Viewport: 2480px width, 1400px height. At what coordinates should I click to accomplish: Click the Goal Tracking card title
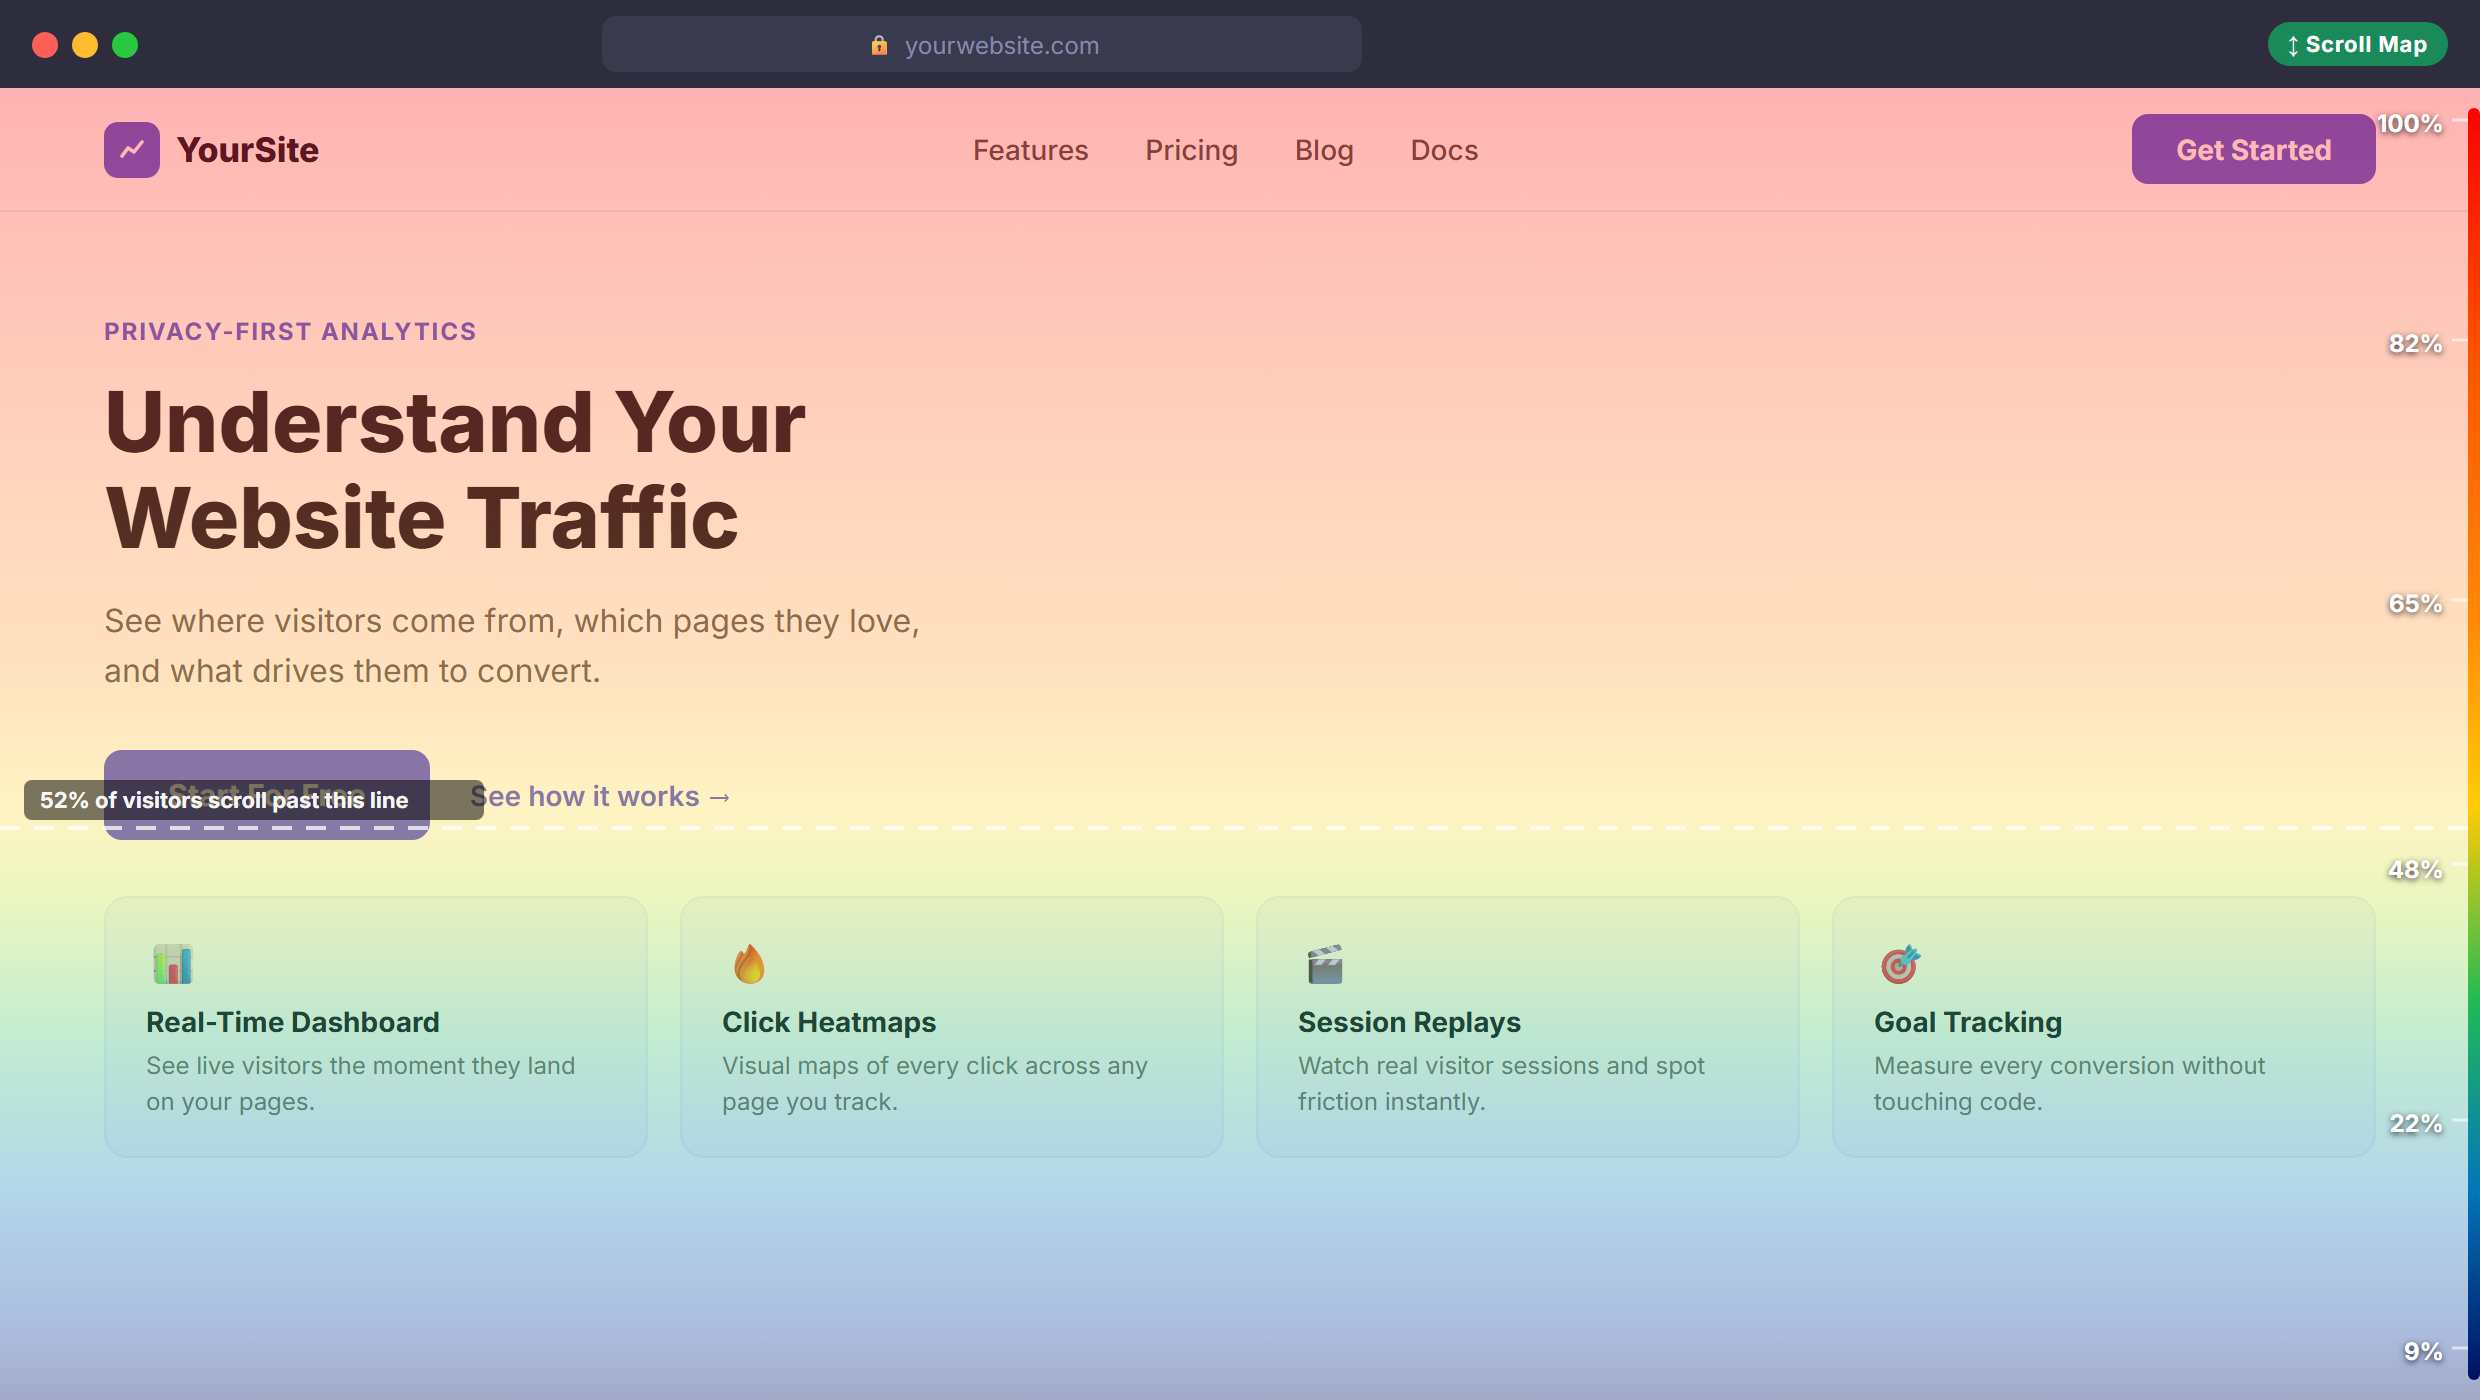[1968, 1022]
